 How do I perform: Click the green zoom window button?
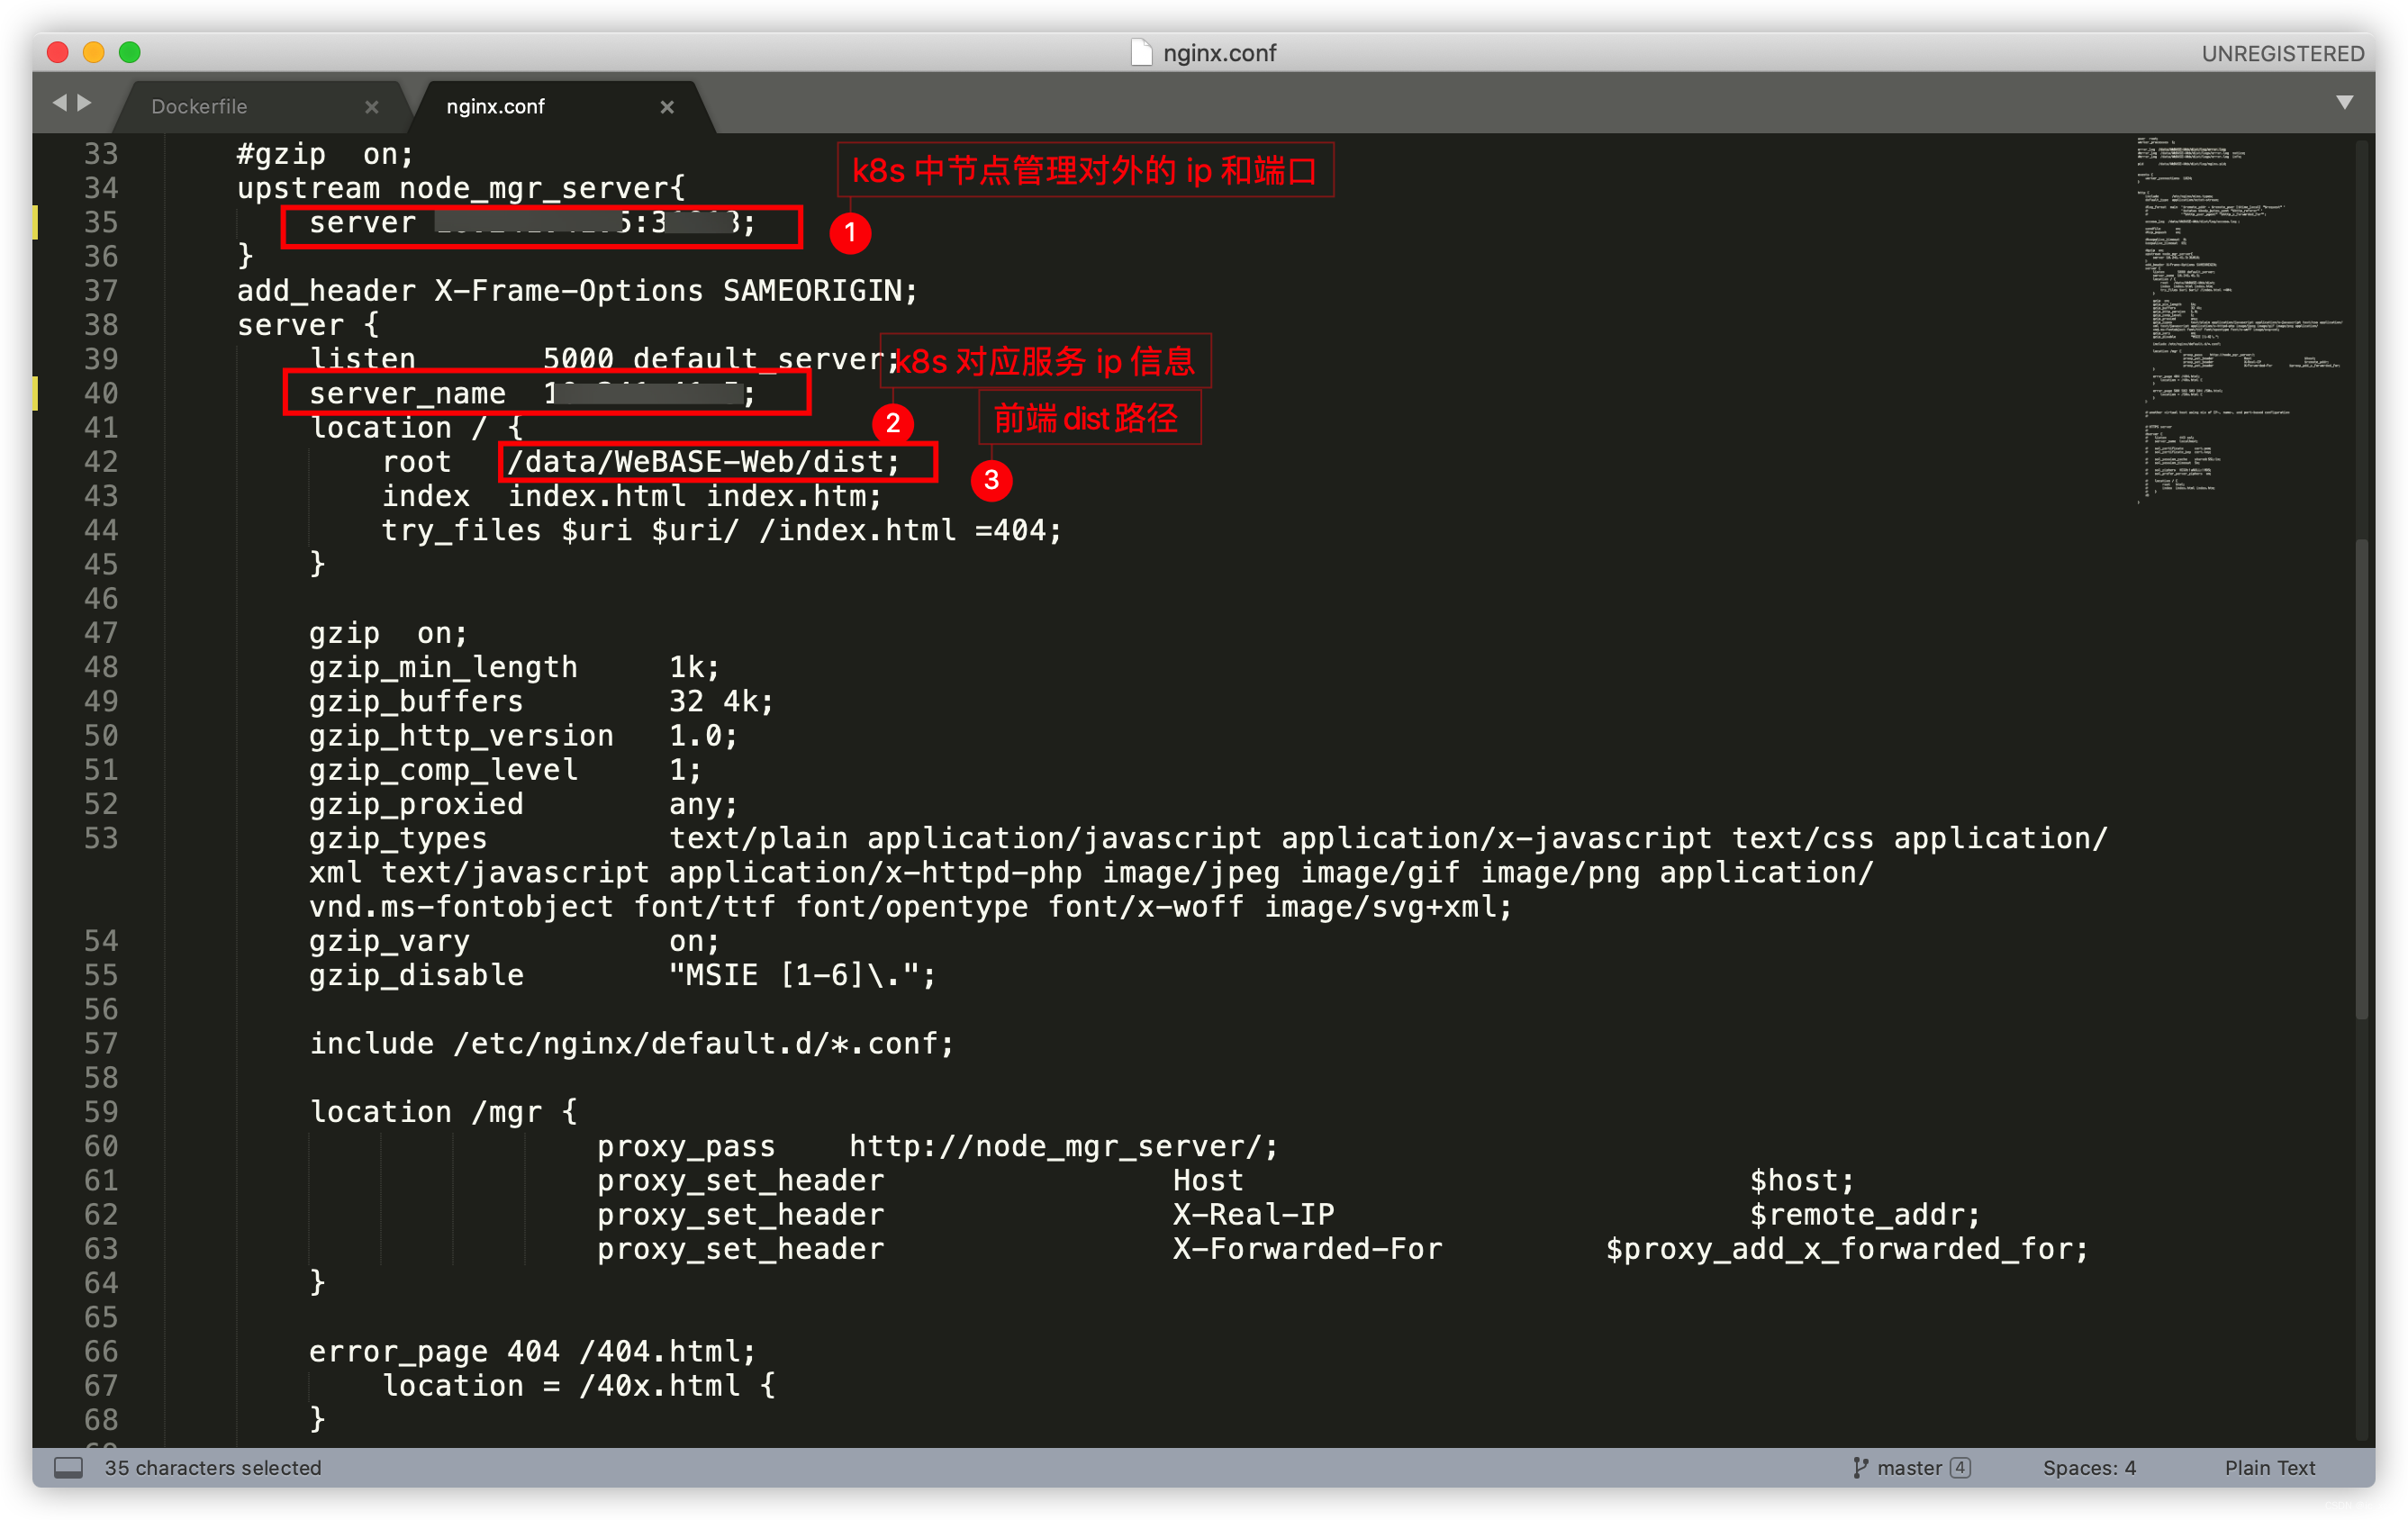[x=130, y=52]
